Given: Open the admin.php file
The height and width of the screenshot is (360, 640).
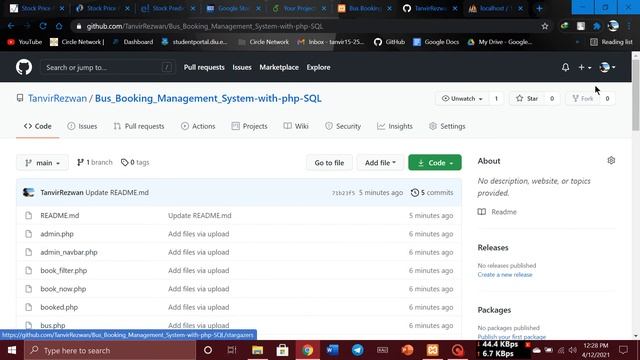Looking at the screenshot, I should tap(57, 234).
